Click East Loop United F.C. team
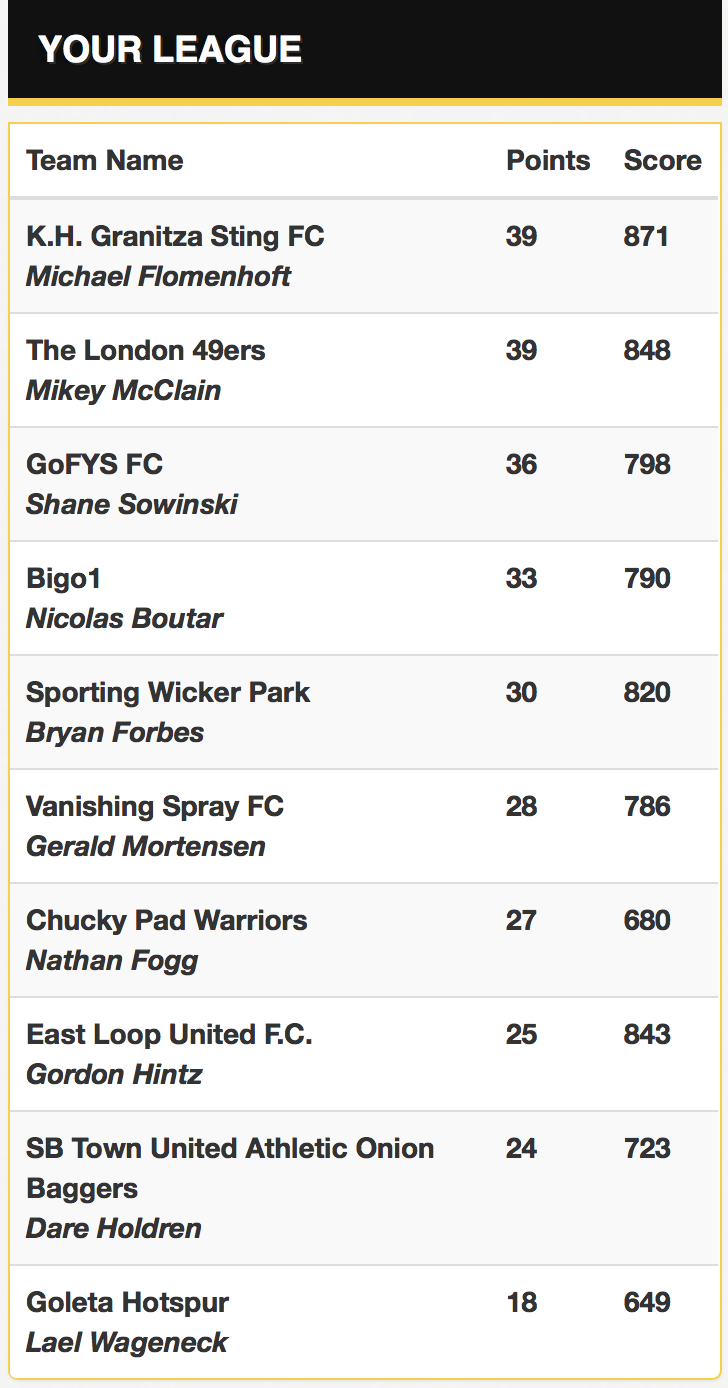This screenshot has width=728, height=1388. click(169, 1035)
